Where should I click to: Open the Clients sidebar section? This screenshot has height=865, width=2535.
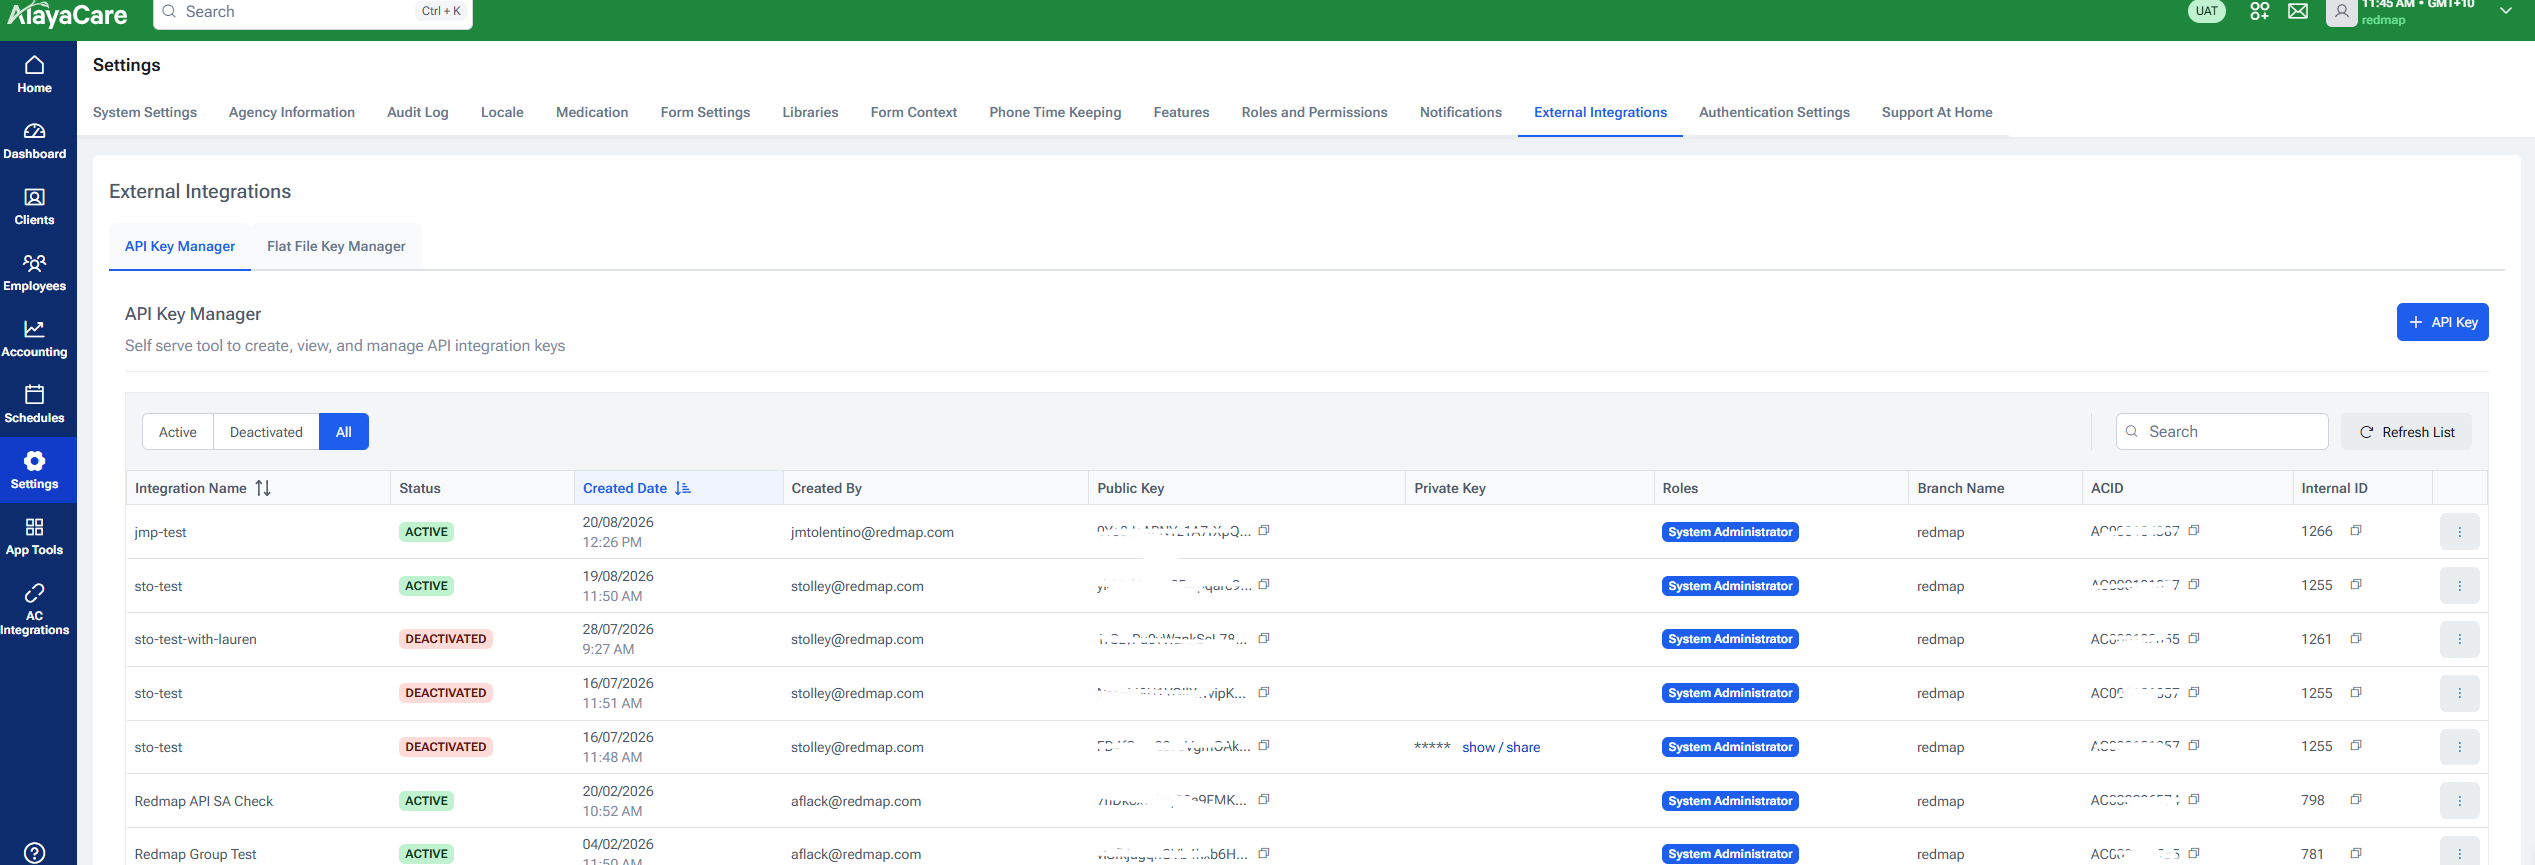34,207
